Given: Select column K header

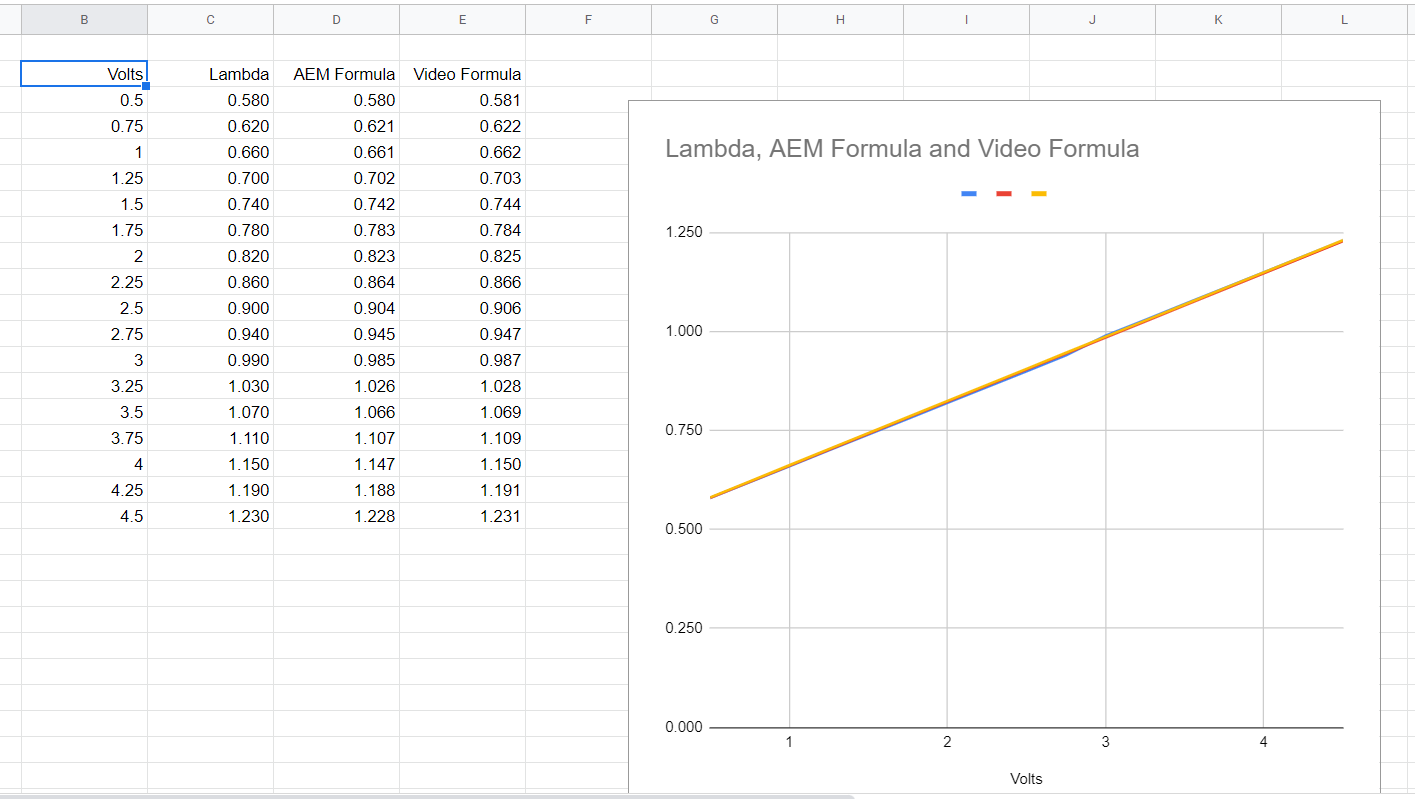Looking at the screenshot, I should pyautogui.click(x=1218, y=19).
